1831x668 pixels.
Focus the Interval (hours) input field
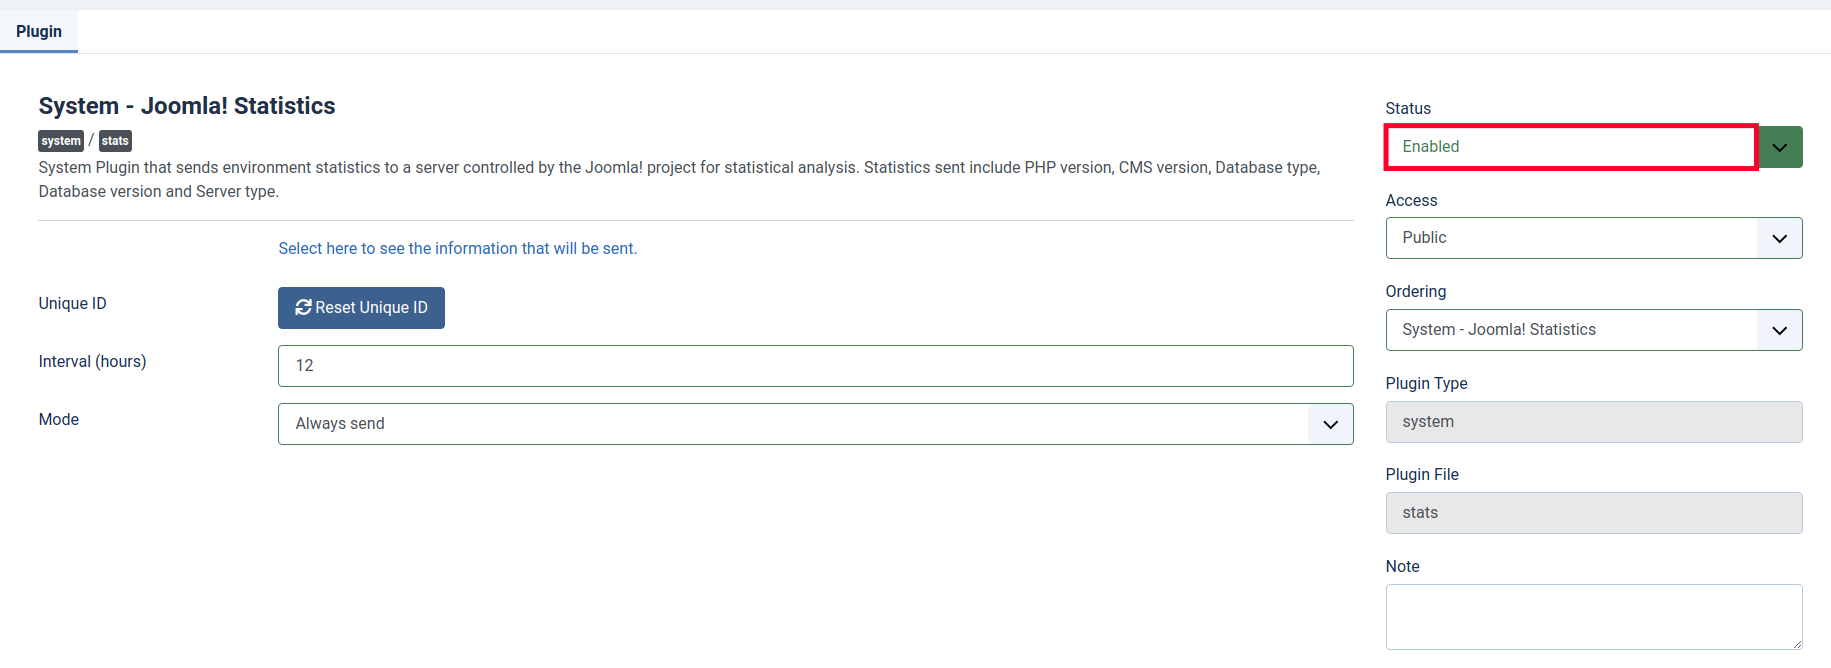tap(815, 366)
